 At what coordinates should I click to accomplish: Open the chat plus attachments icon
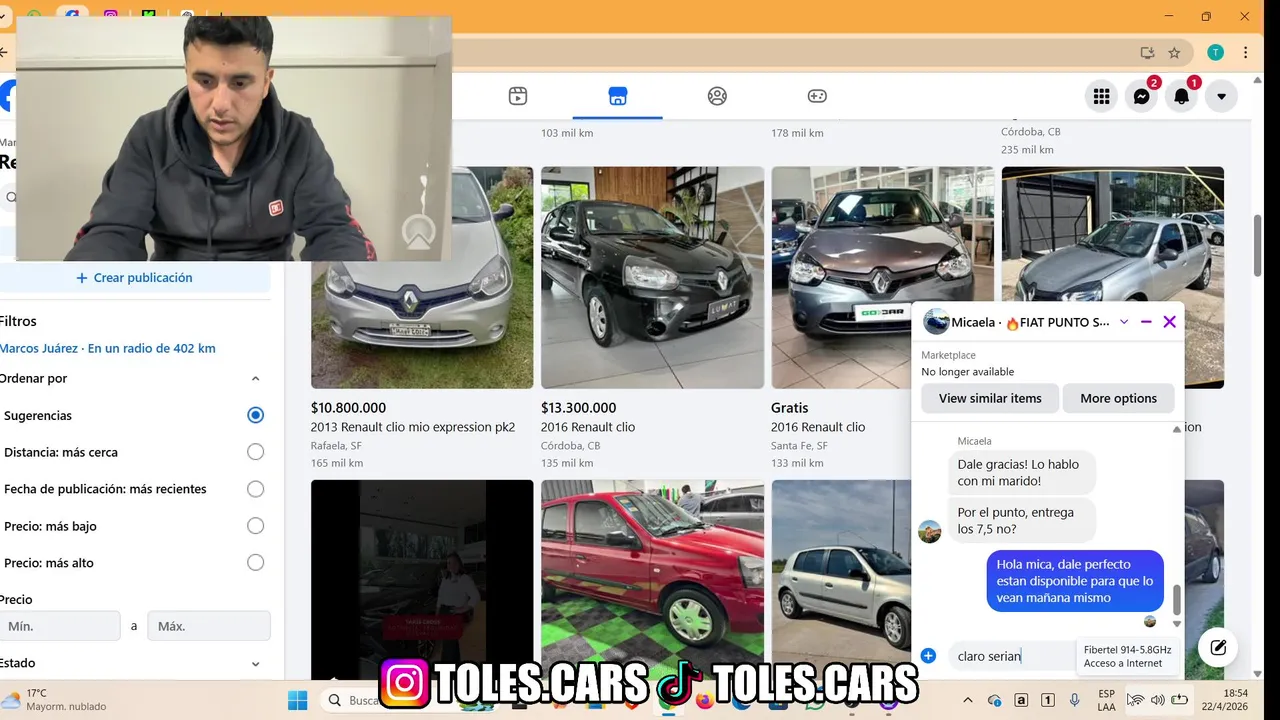[928, 656]
